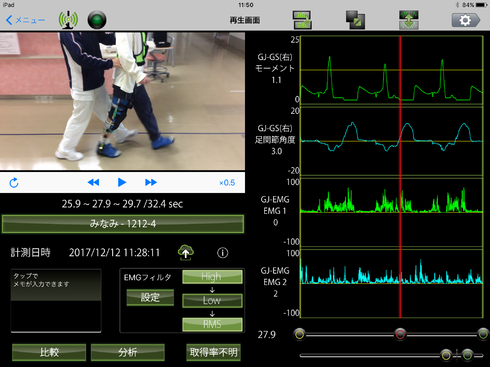Tap the 取得率不明 button

[x=213, y=352]
